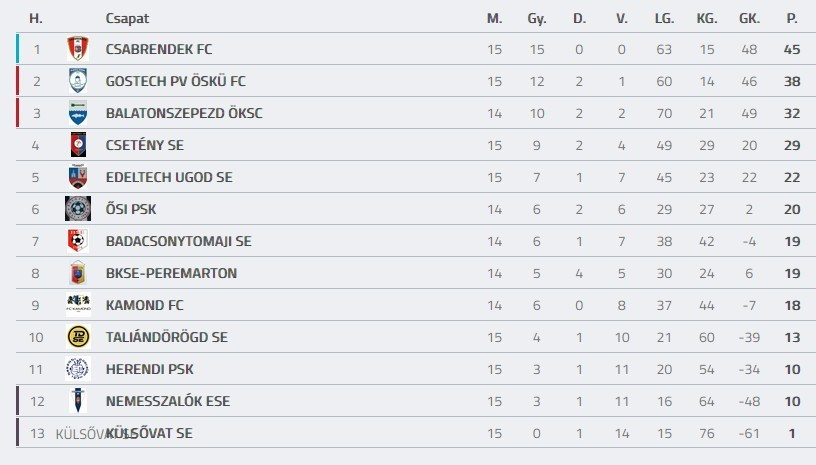Click the Gostech PV Öskü FC crest
Image resolution: width=816 pixels, height=465 pixels.
pyautogui.click(x=77, y=81)
